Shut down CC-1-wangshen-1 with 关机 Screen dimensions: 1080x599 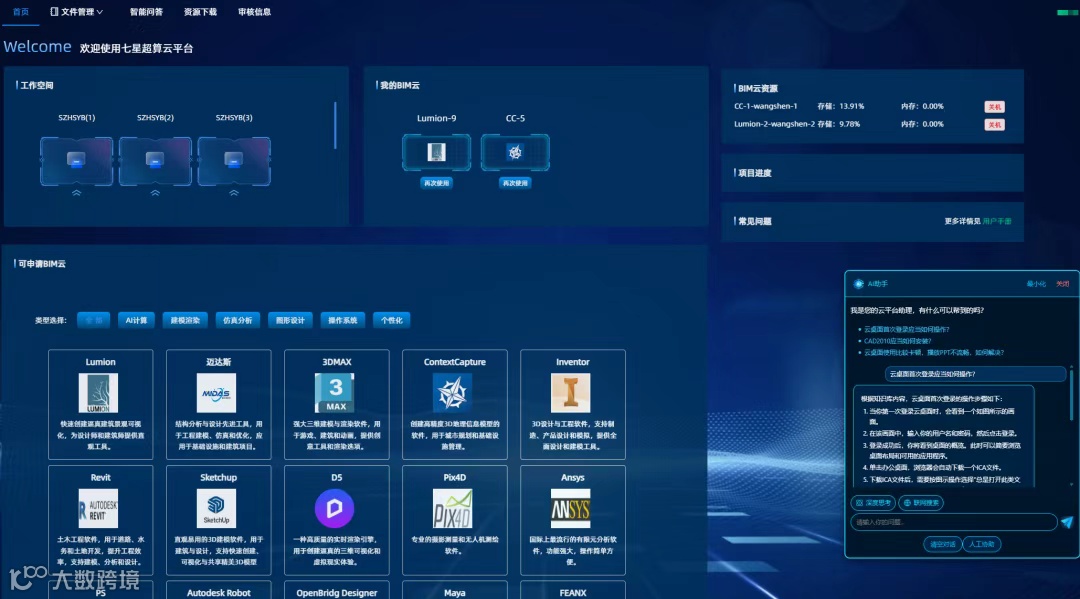tap(994, 107)
